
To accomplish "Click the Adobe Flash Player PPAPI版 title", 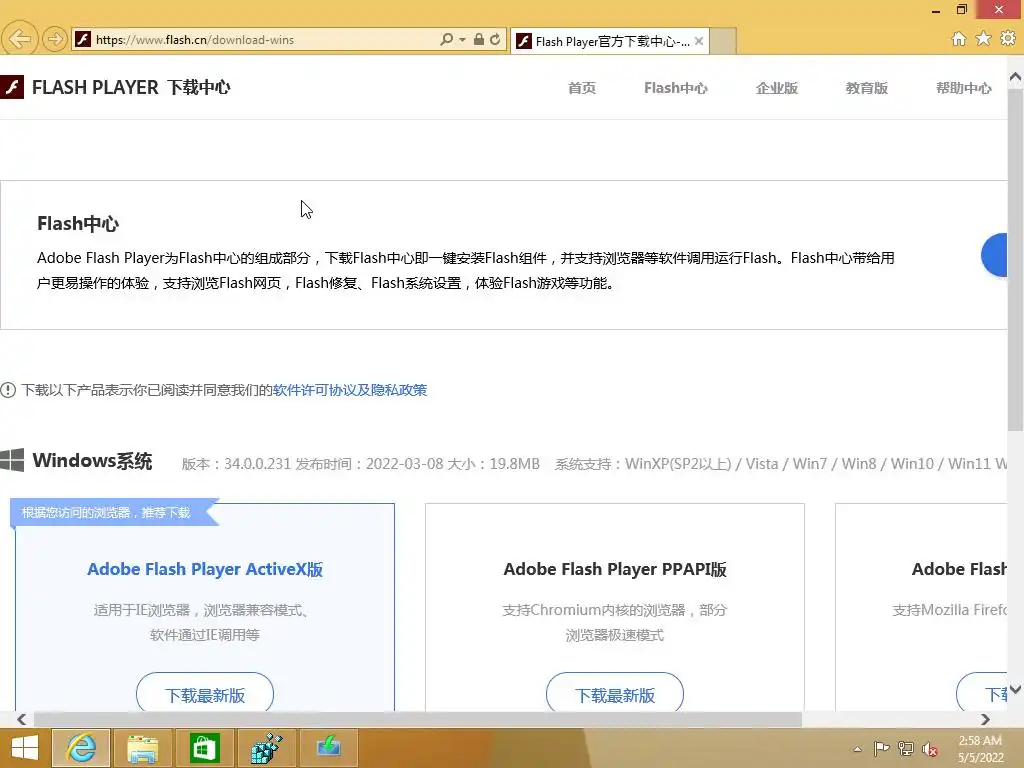I will point(615,569).
